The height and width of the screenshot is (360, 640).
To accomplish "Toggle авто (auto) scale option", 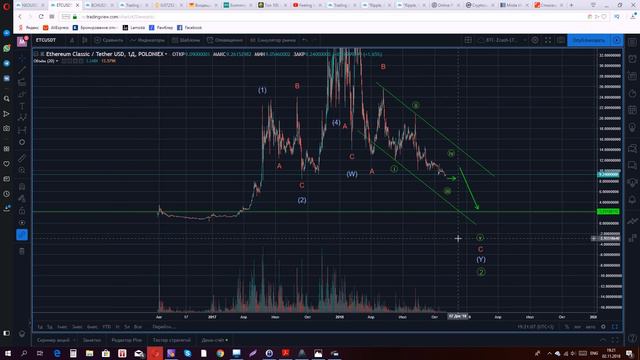I will [x=590, y=327].
